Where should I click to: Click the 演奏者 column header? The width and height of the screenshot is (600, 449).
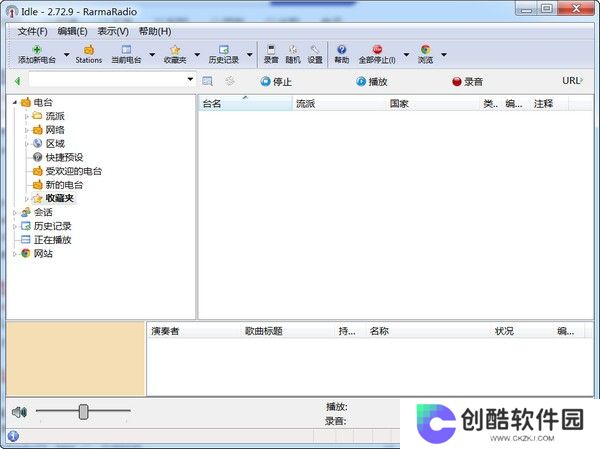pos(194,331)
